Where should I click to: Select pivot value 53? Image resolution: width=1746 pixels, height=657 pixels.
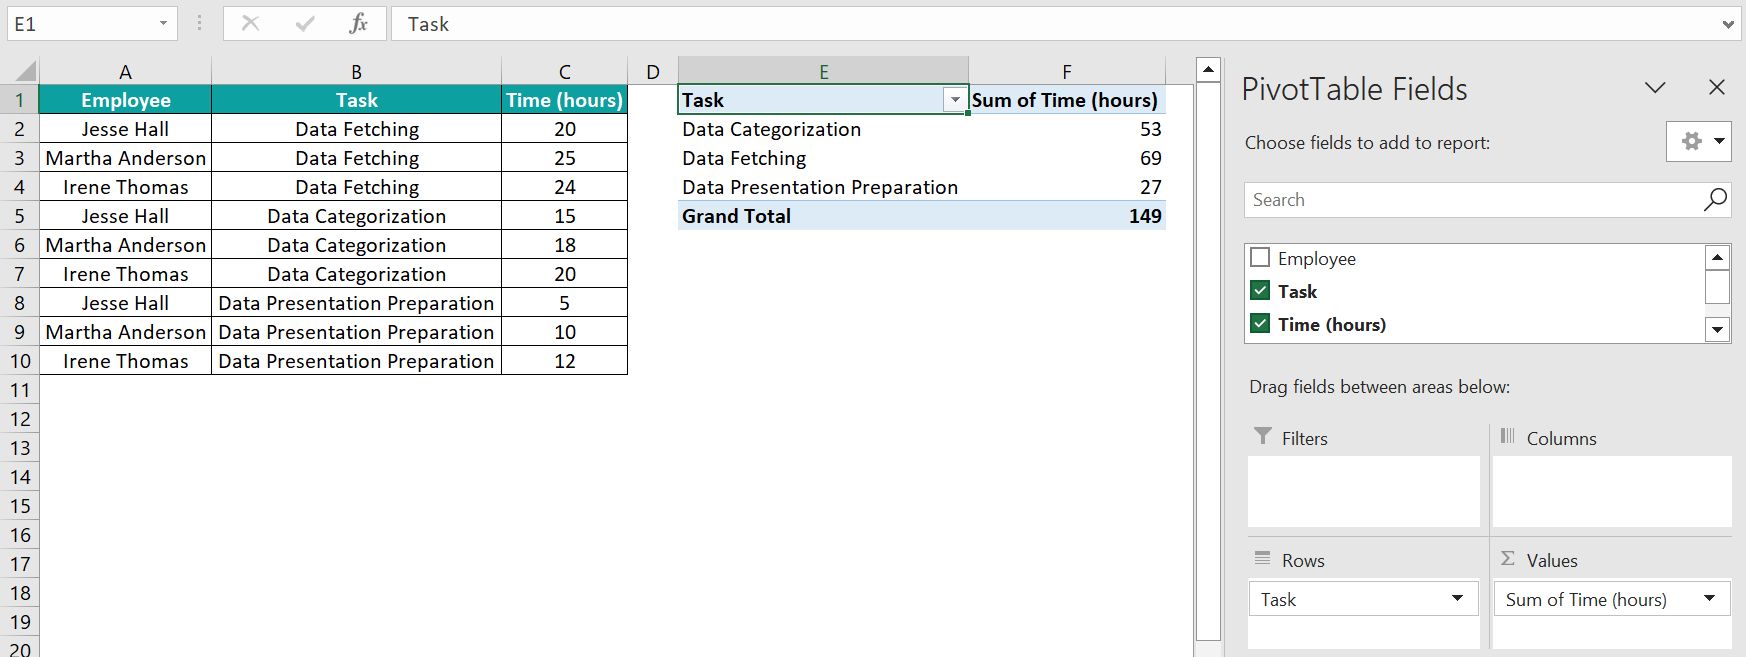point(1067,129)
